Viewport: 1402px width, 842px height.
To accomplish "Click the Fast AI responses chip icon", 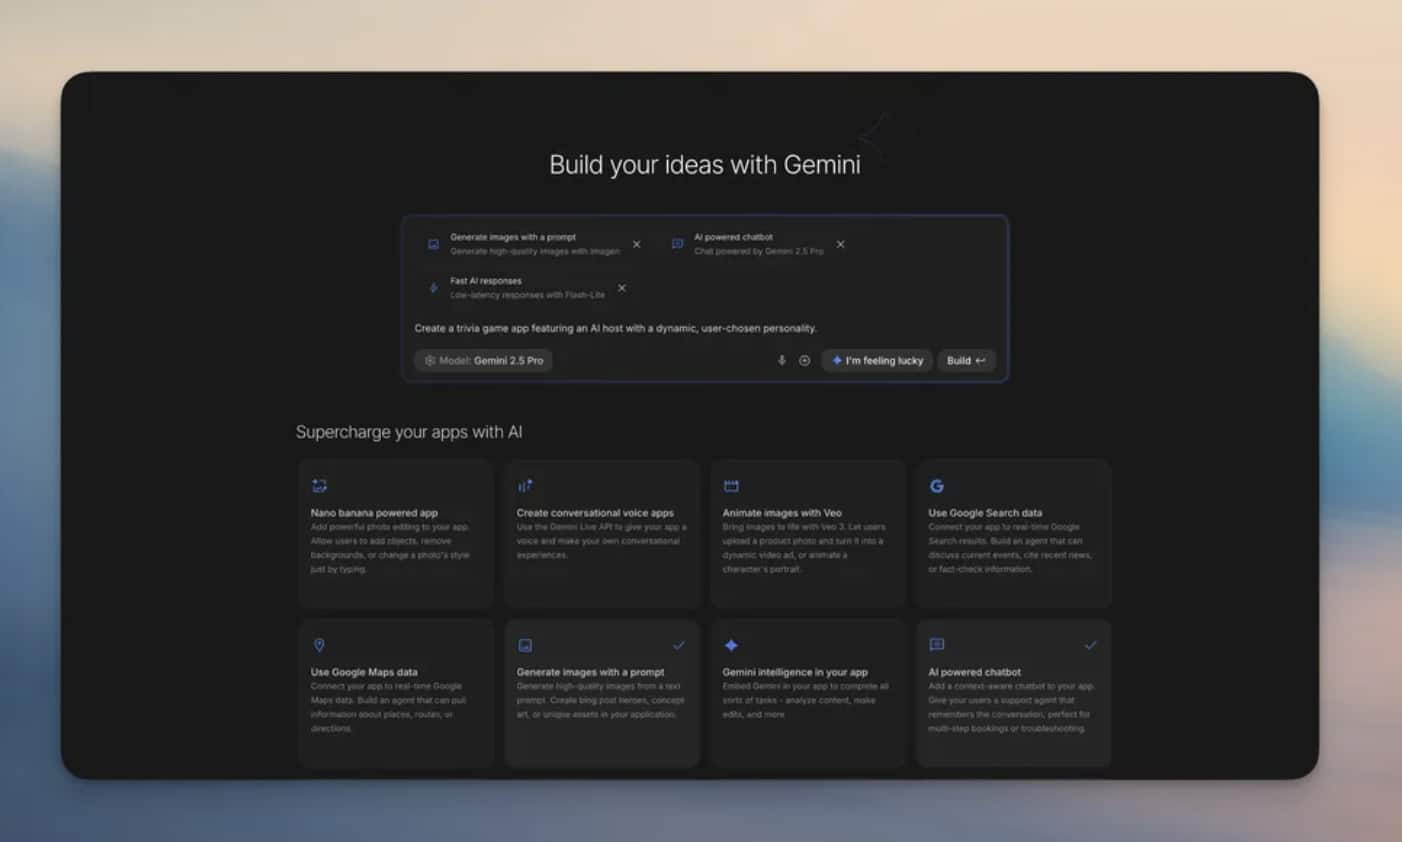I will coord(432,287).
